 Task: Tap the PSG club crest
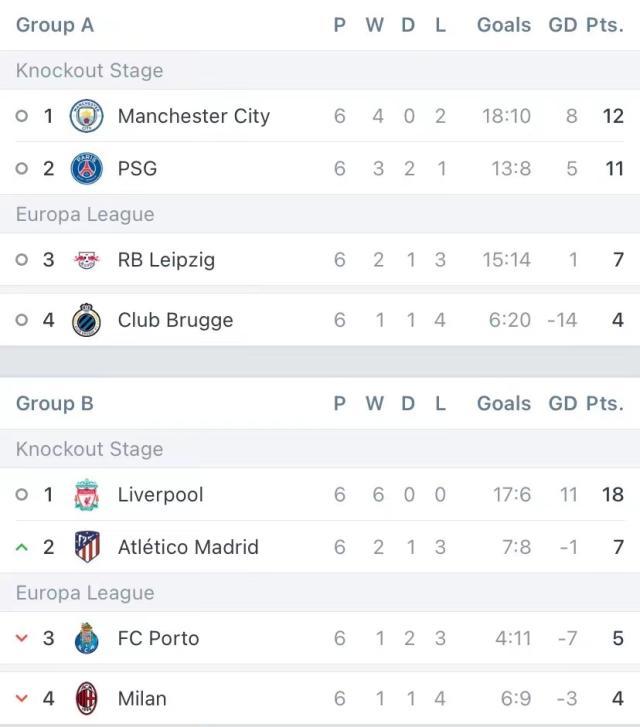86,168
